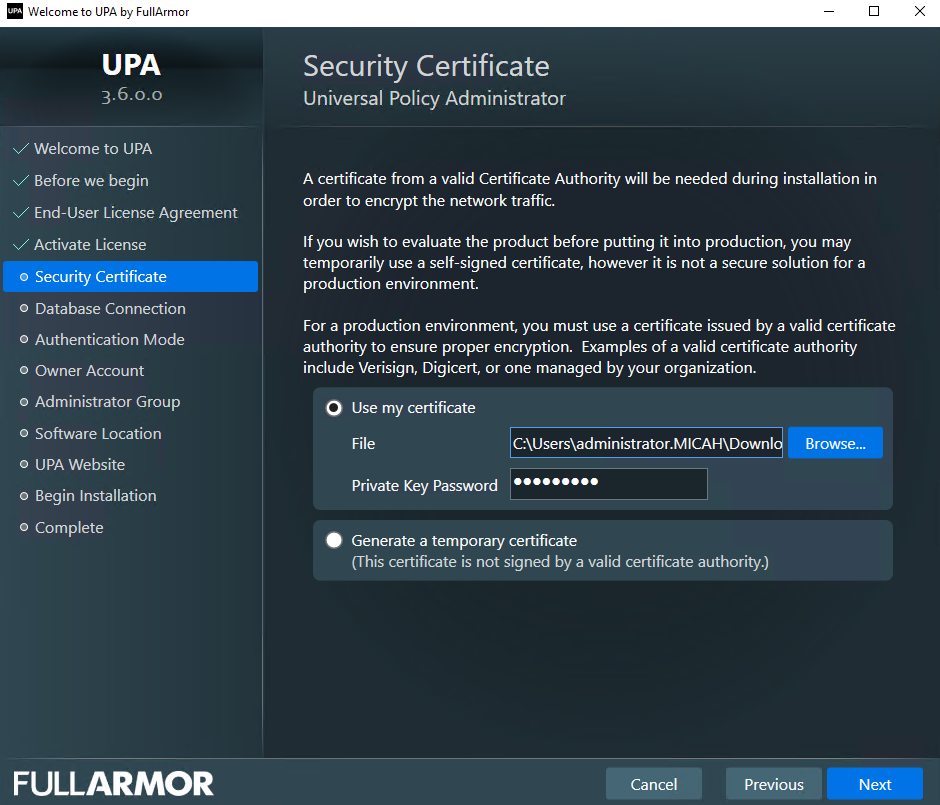Screen dimensions: 940x805
Task: Select End-User License Agreement in sidebar
Action: (x=135, y=213)
